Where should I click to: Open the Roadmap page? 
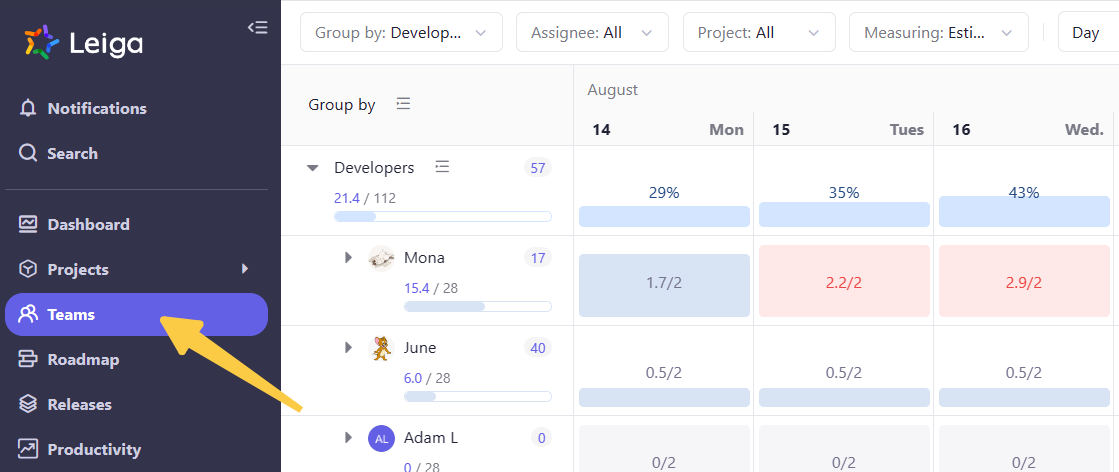[x=136, y=359]
